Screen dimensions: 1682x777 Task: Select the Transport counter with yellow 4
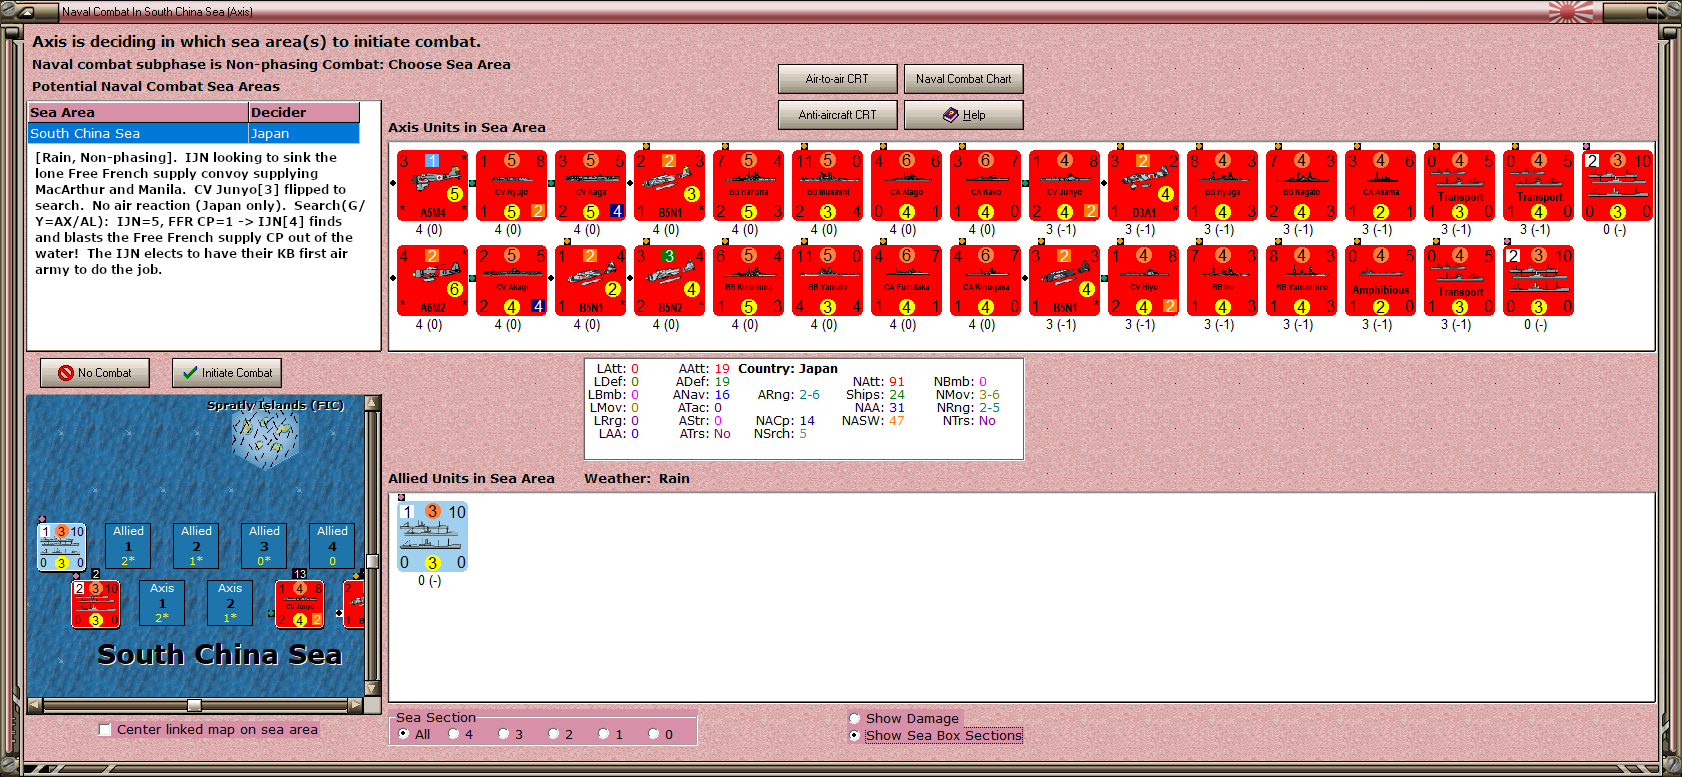1539,185
